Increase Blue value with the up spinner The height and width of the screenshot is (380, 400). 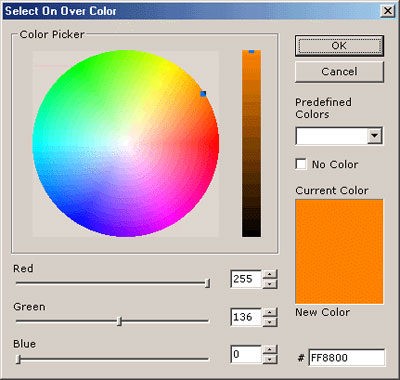(270, 349)
